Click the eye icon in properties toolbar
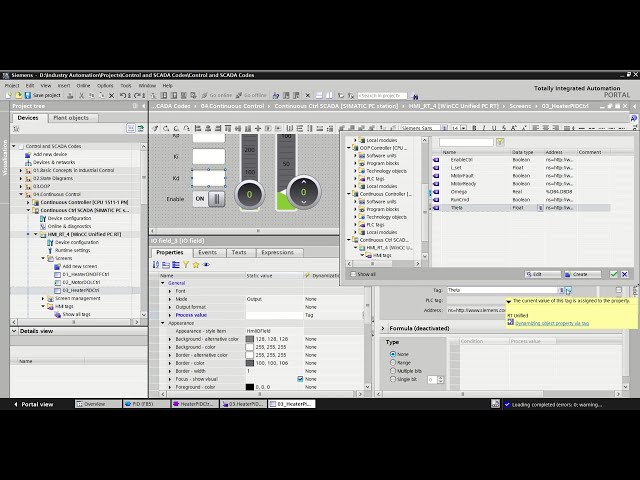Image resolution: width=640 pixels, height=480 pixels. (206, 265)
